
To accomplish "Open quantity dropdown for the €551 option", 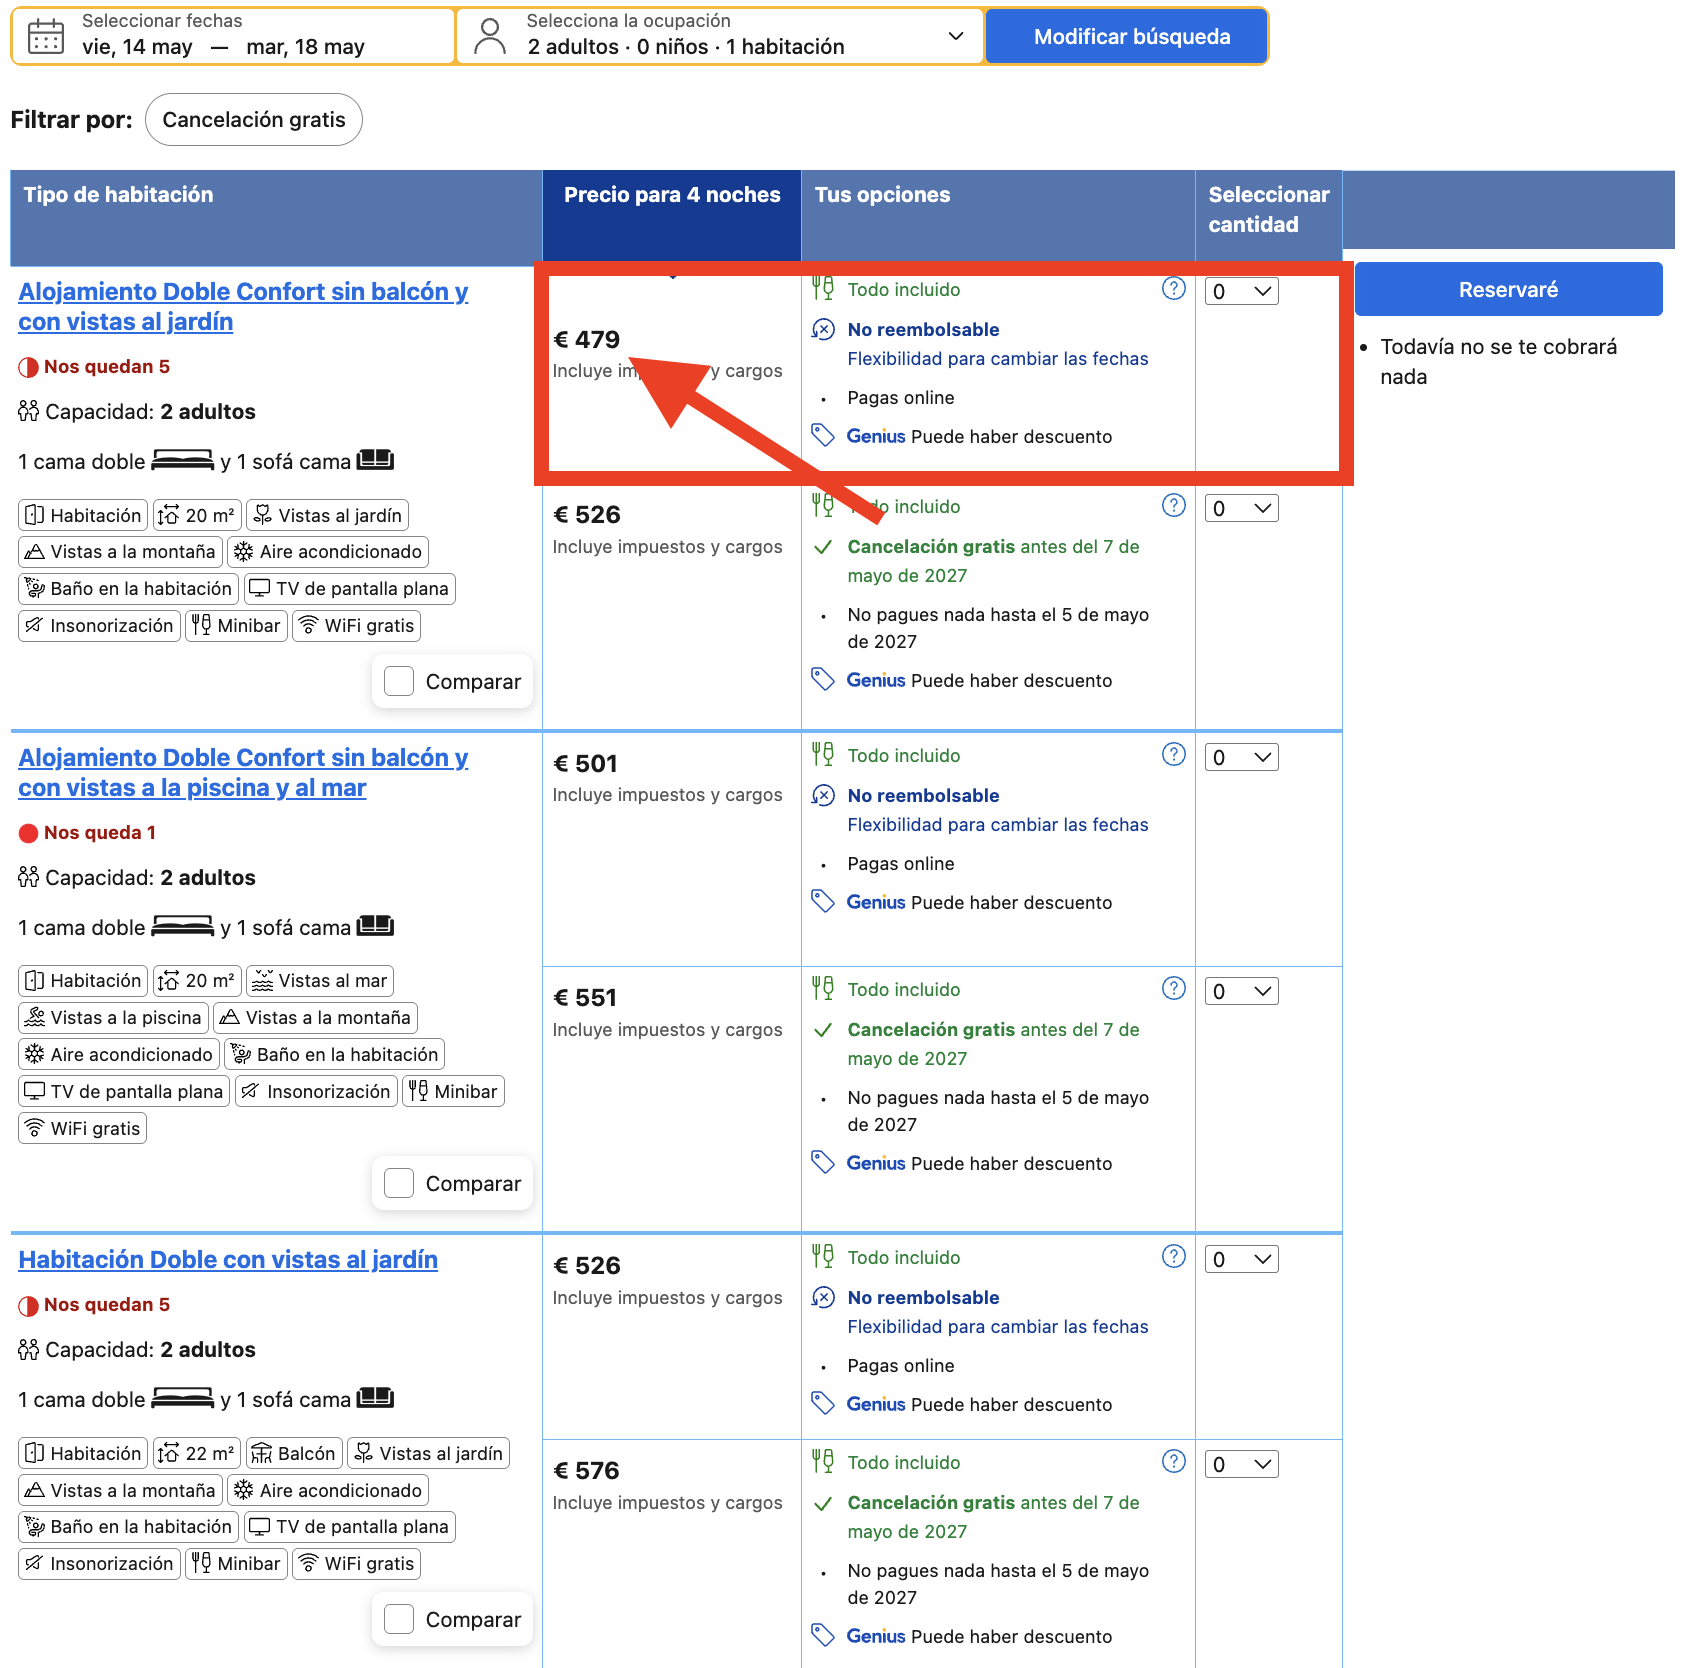I will [1242, 992].
